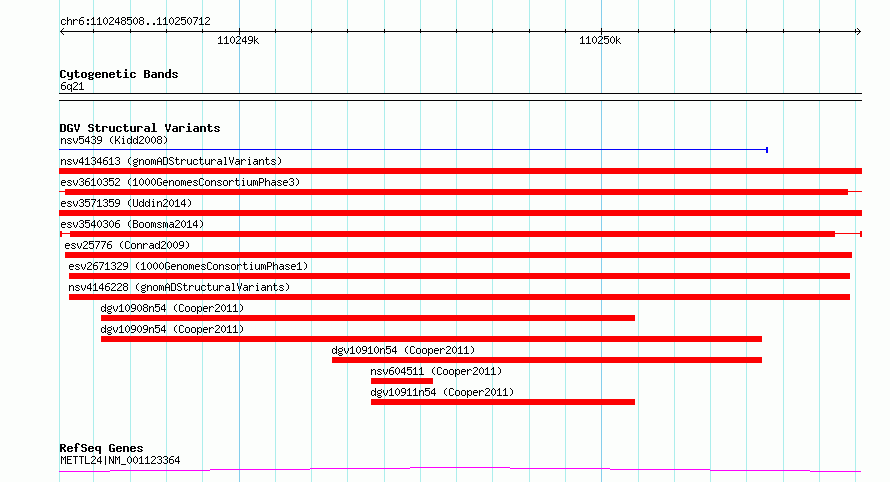
Task: Select the esv2671329 variant bar
Action: pos(459,276)
